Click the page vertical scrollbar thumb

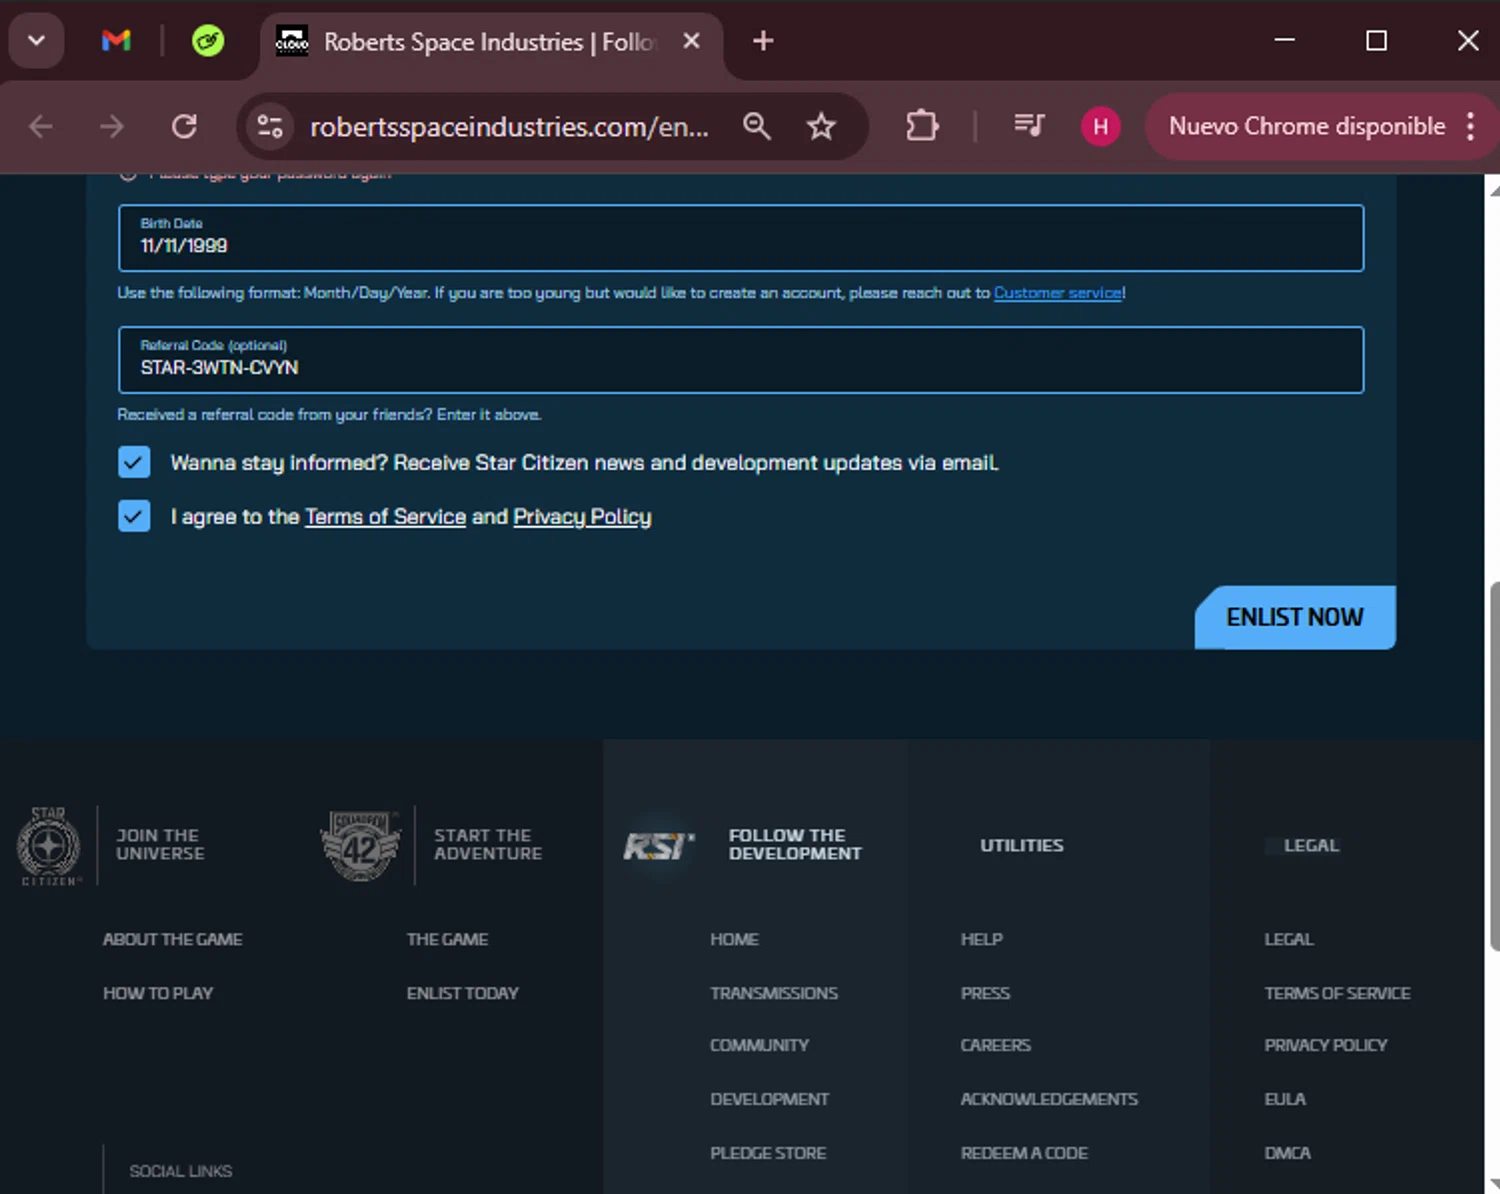pyautogui.click(x=1494, y=765)
